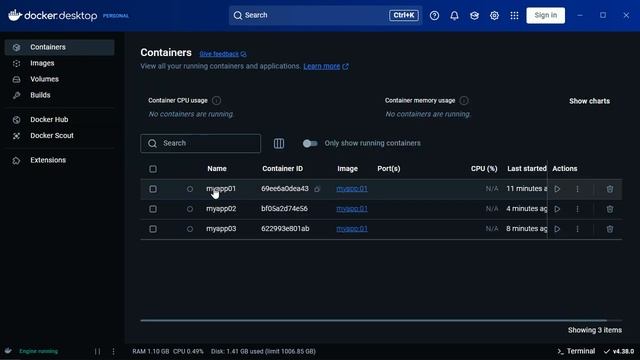This screenshot has width=640, height=360.
Task: Click the Sign in button
Action: click(x=546, y=16)
